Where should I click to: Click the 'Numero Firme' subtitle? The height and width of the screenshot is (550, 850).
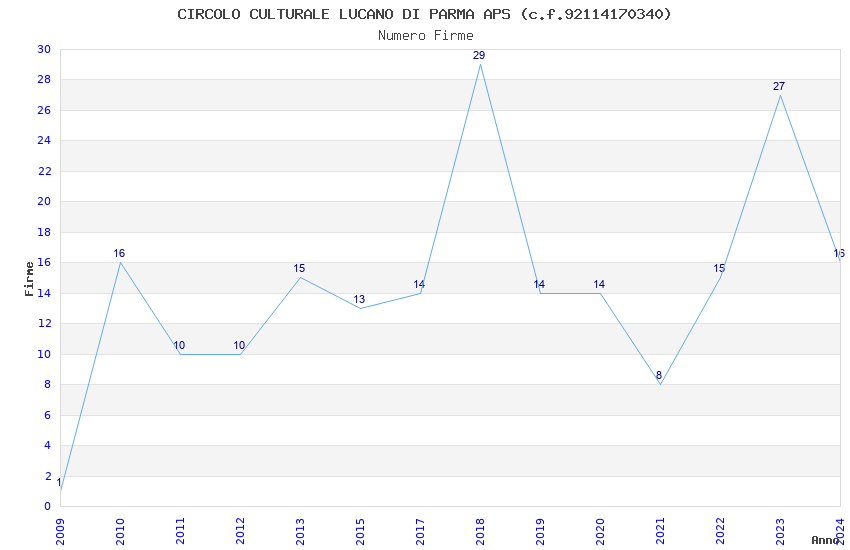click(426, 36)
